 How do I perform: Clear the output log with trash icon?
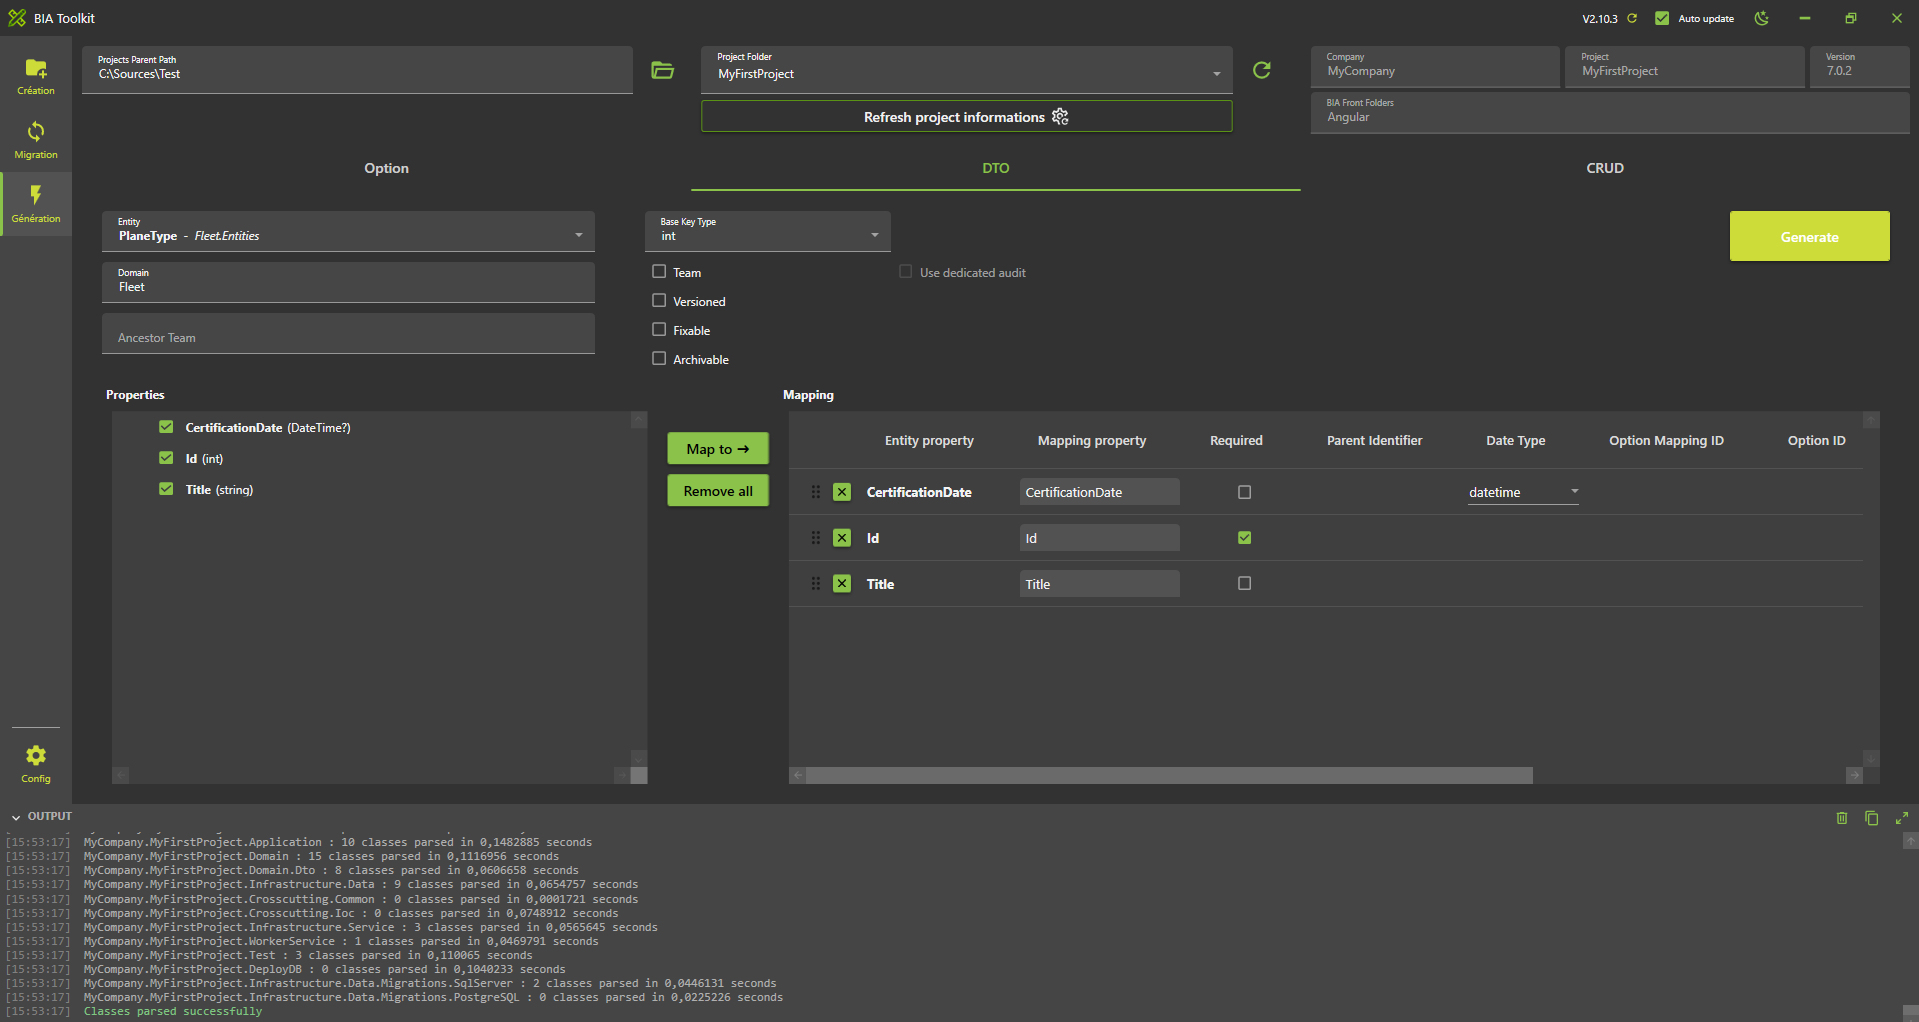point(1842,818)
